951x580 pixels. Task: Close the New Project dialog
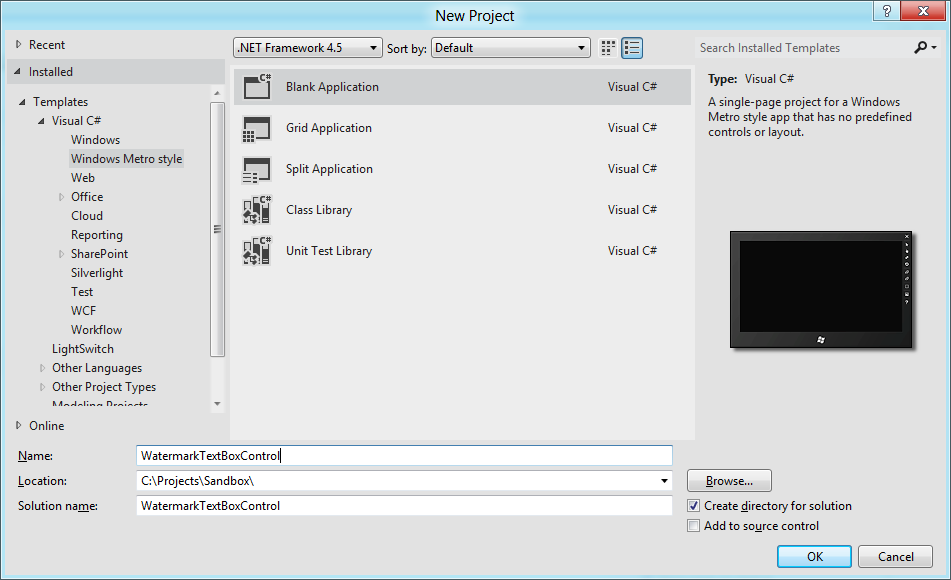click(x=923, y=11)
